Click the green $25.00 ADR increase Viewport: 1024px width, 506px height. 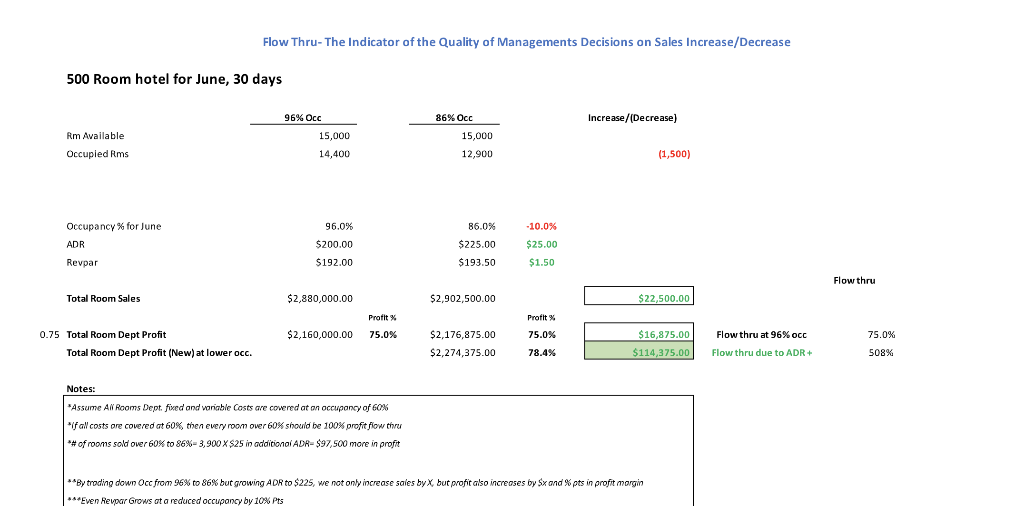542,244
